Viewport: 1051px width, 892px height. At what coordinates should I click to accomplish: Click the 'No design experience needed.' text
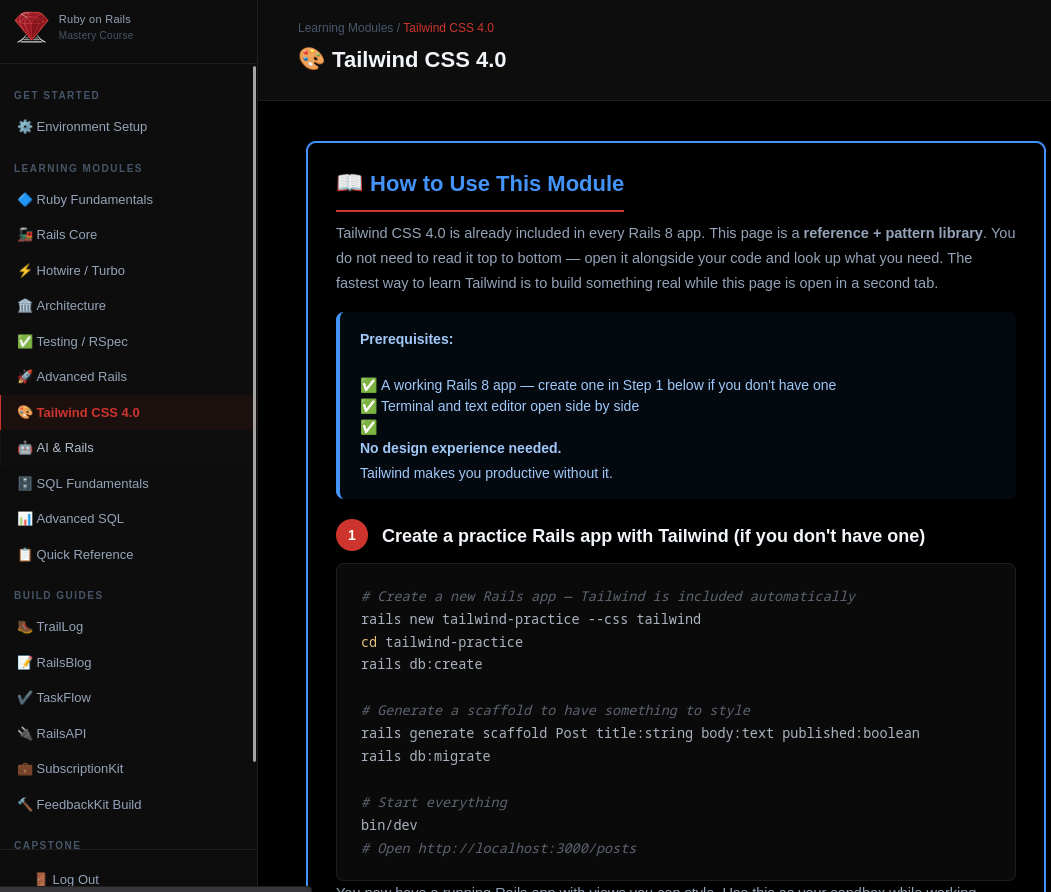(460, 448)
